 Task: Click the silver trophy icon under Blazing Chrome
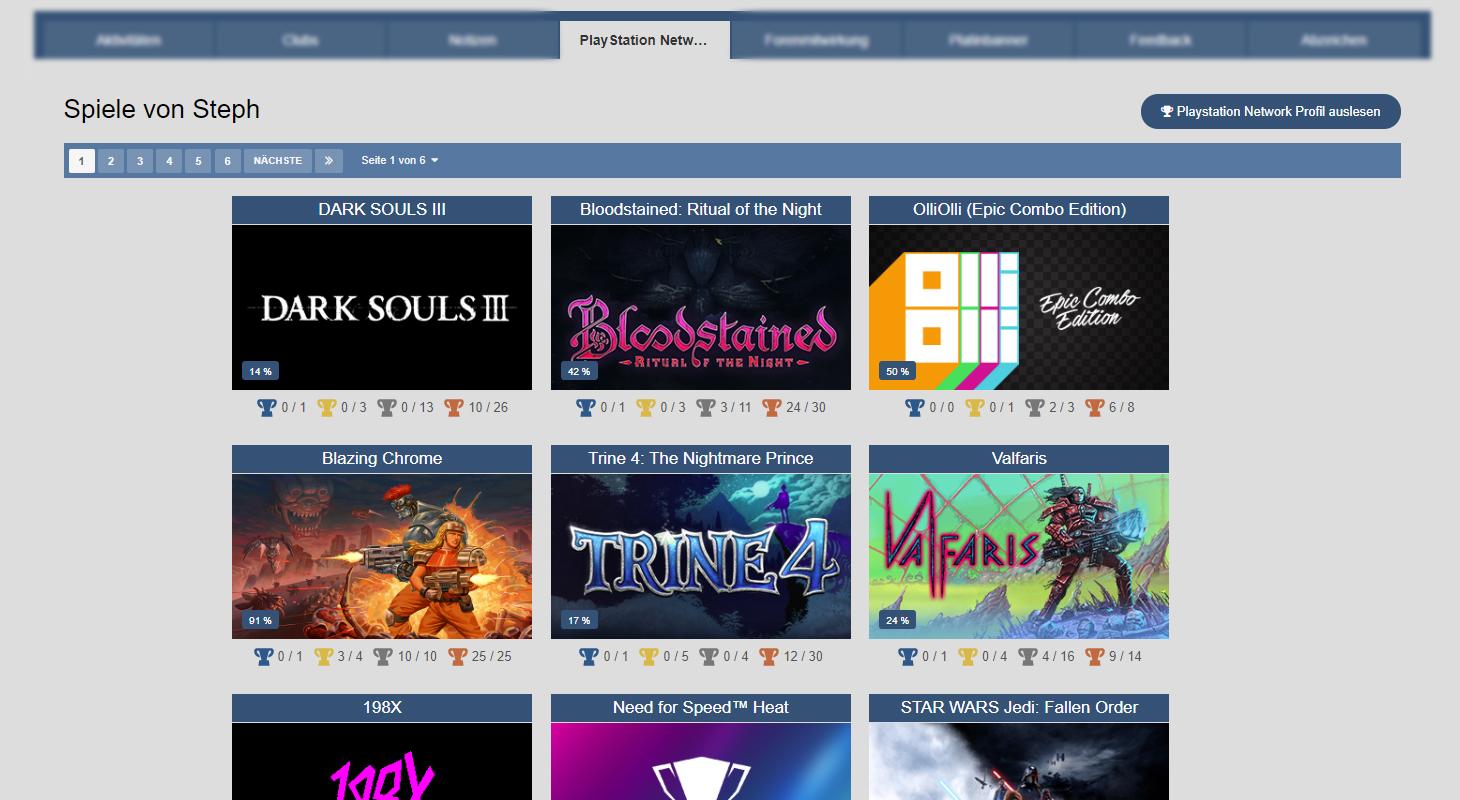(383, 656)
